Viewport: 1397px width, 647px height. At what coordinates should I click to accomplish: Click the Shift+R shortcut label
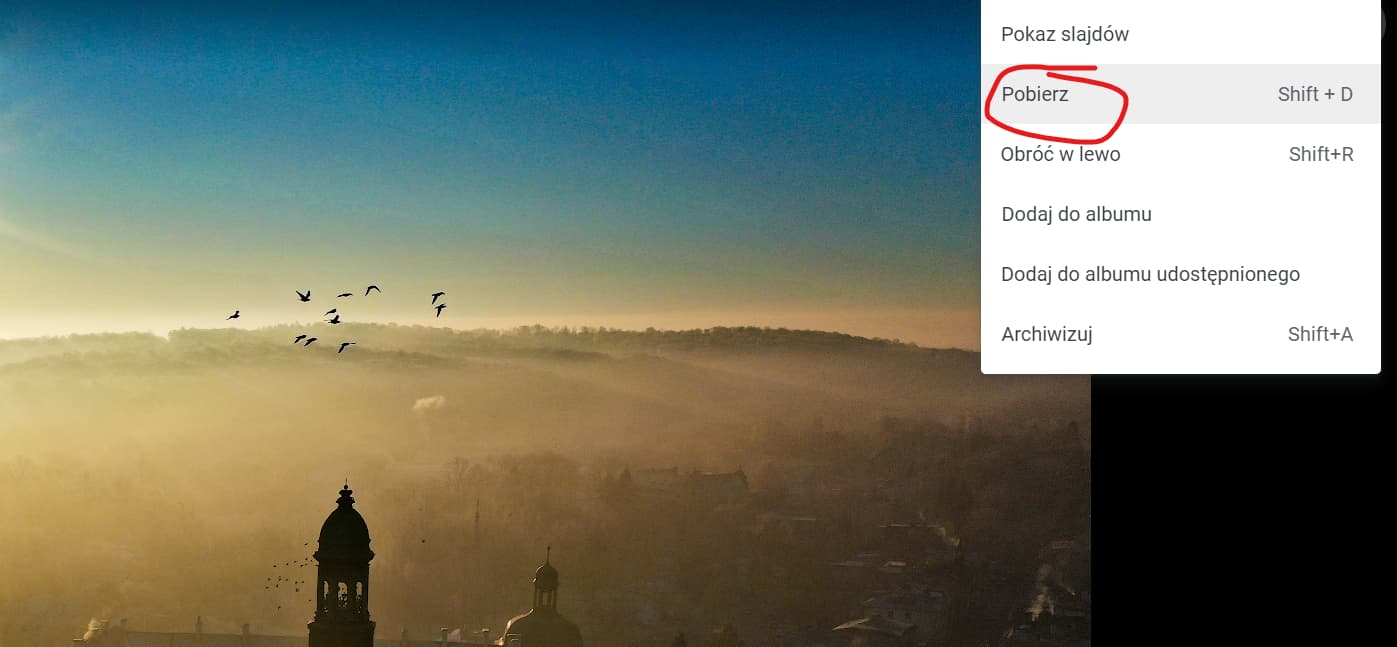pyautogui.click(x=1321, y=154)
